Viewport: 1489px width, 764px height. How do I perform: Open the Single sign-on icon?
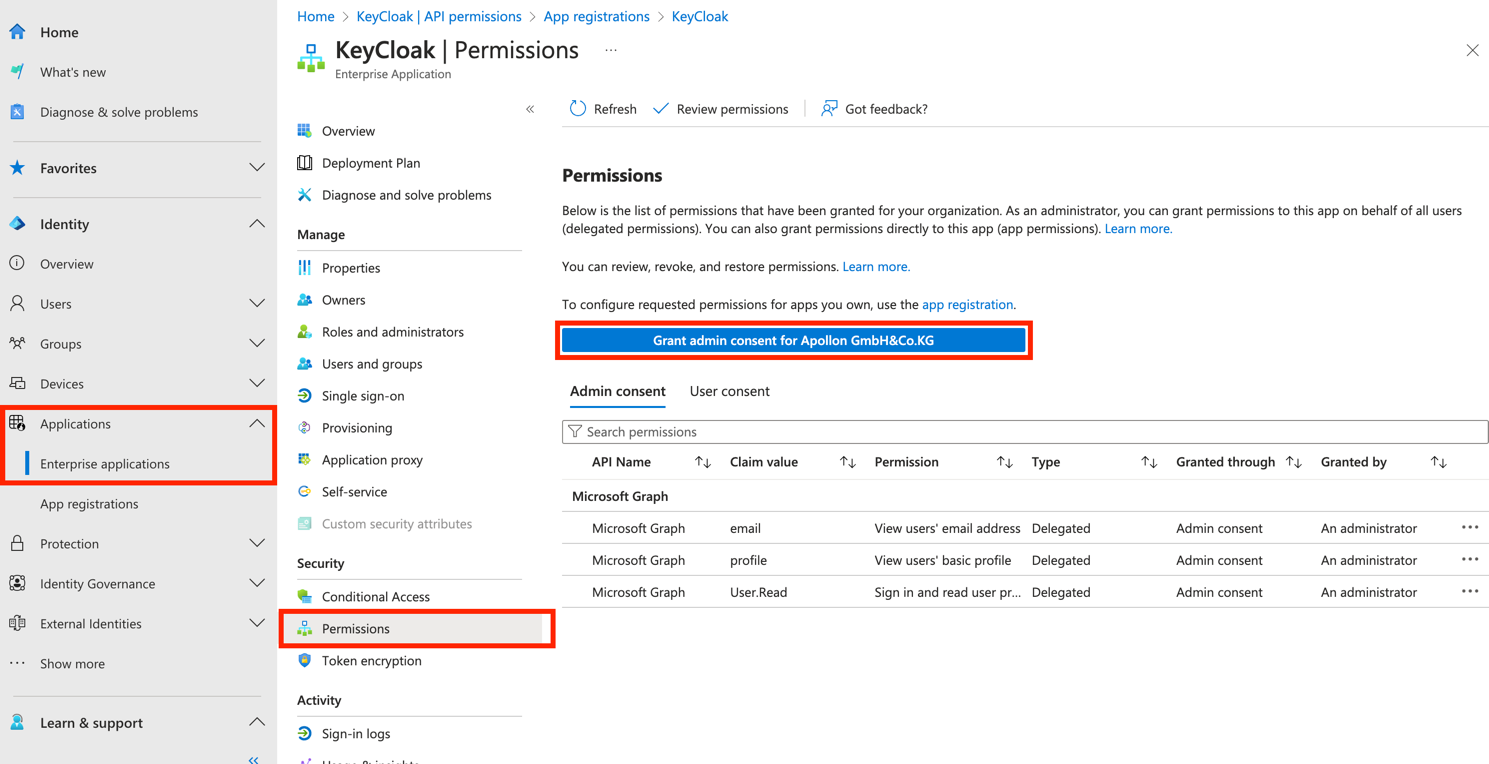pos(305,396)
